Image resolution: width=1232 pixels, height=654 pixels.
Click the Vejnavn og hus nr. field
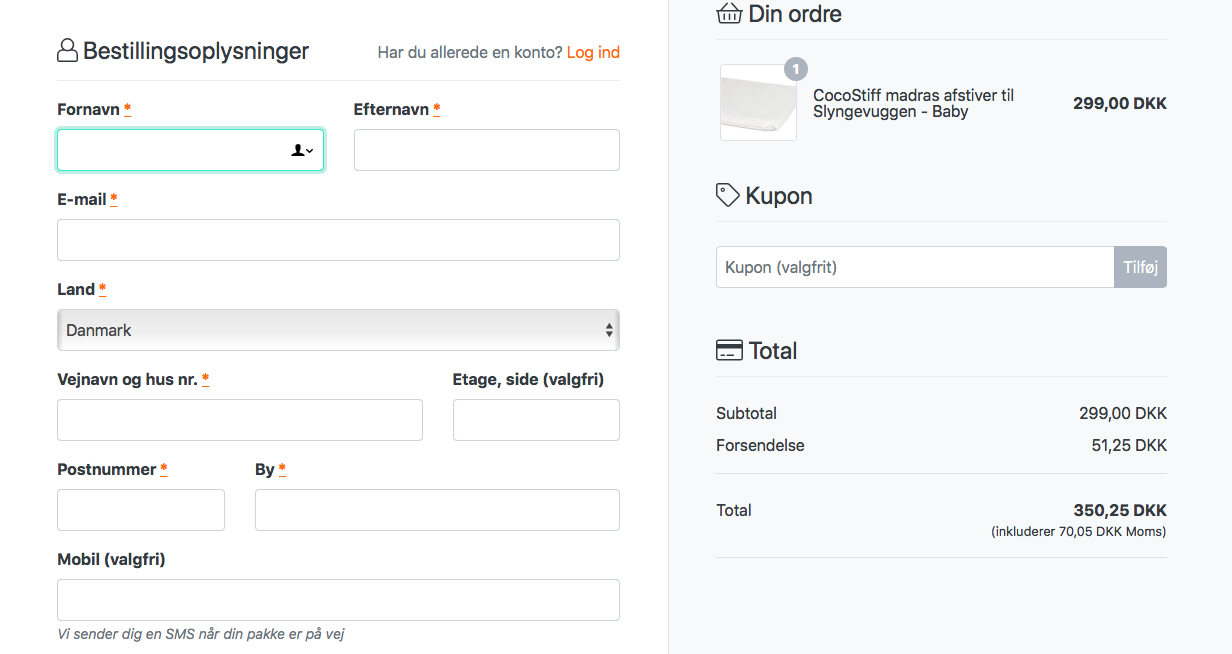coord(240,420)
